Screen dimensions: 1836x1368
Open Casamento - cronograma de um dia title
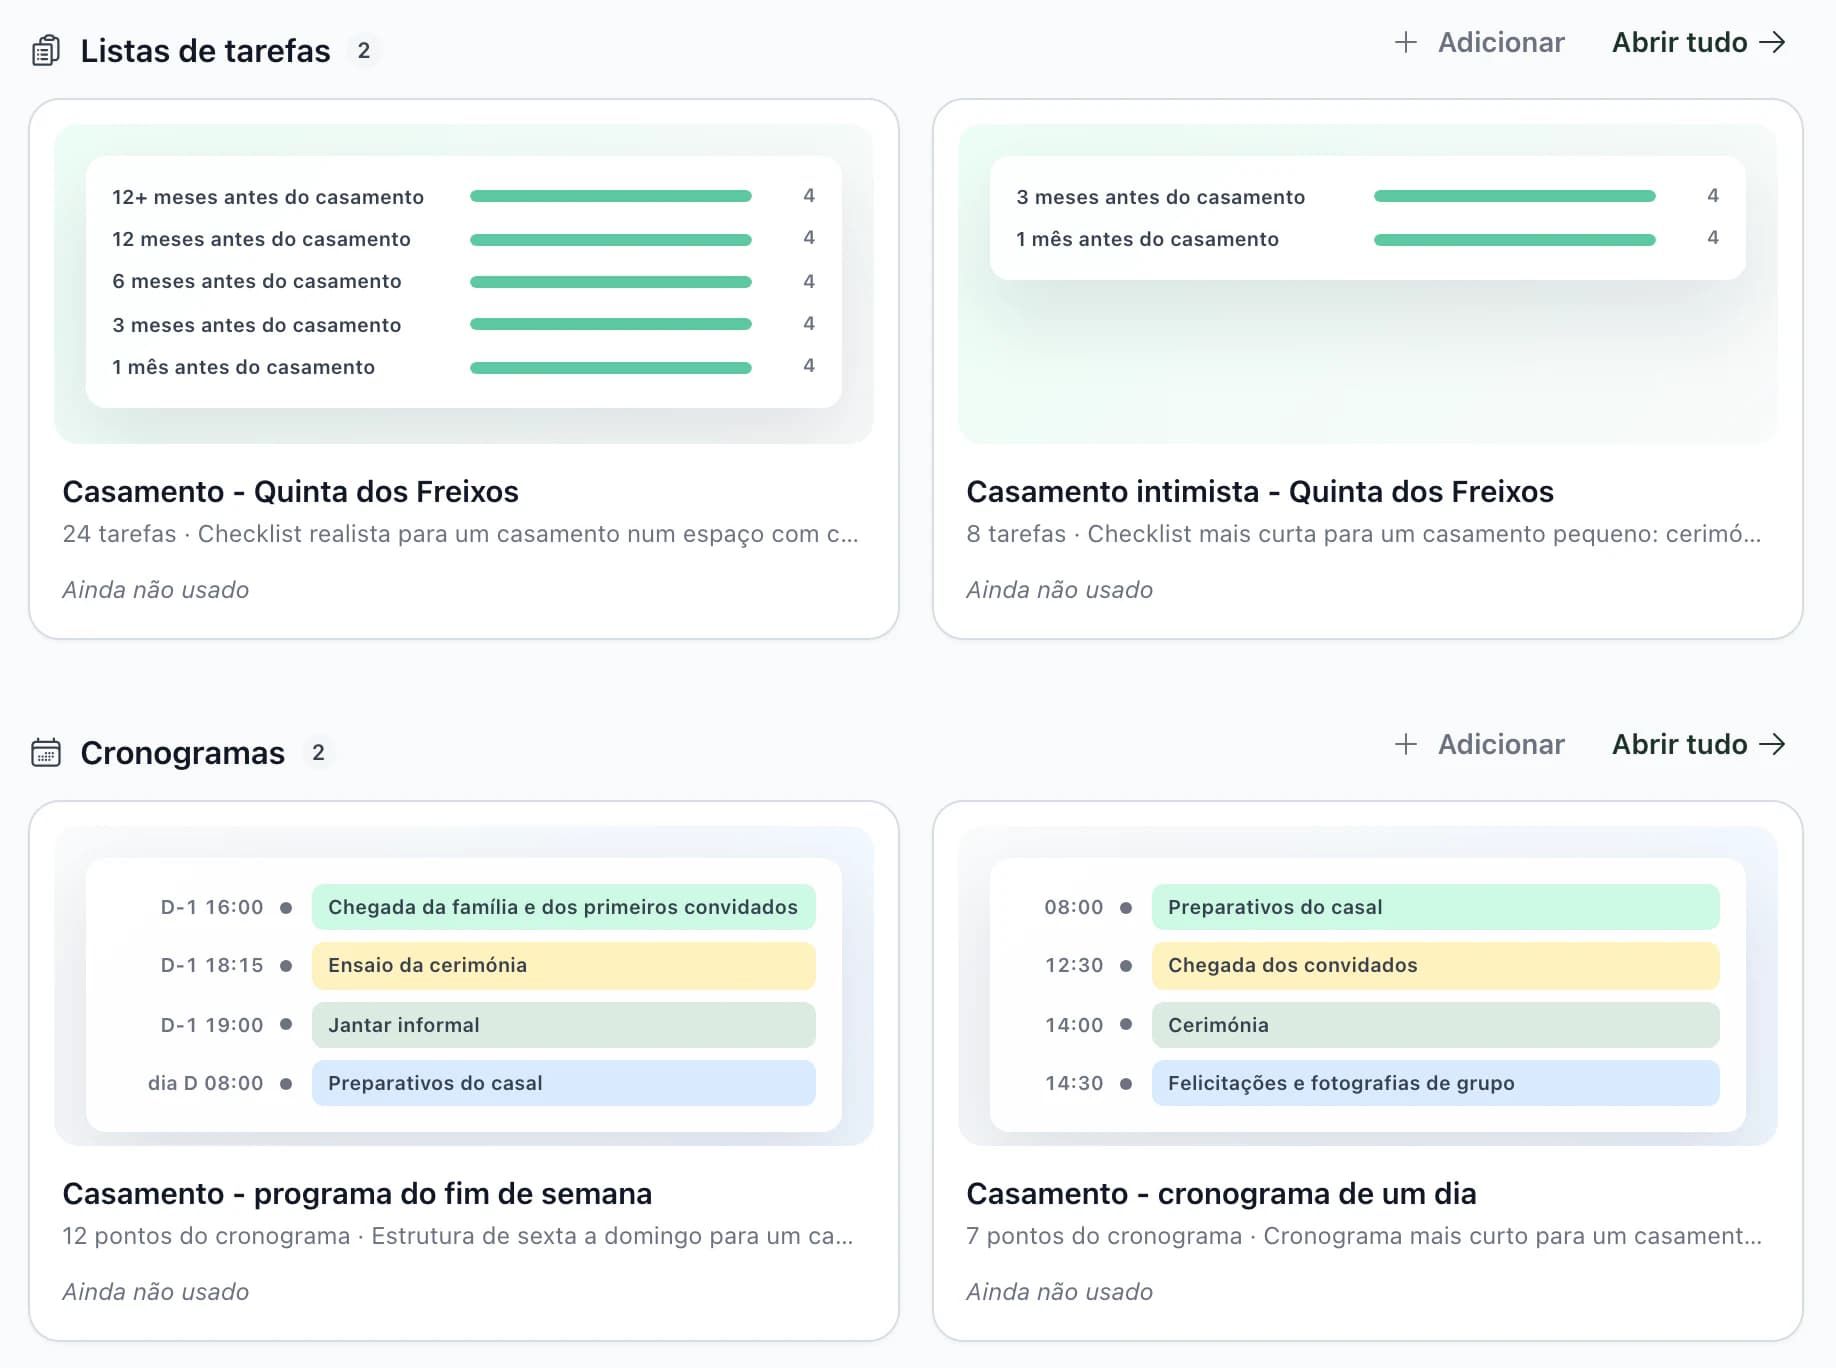1221,1193
